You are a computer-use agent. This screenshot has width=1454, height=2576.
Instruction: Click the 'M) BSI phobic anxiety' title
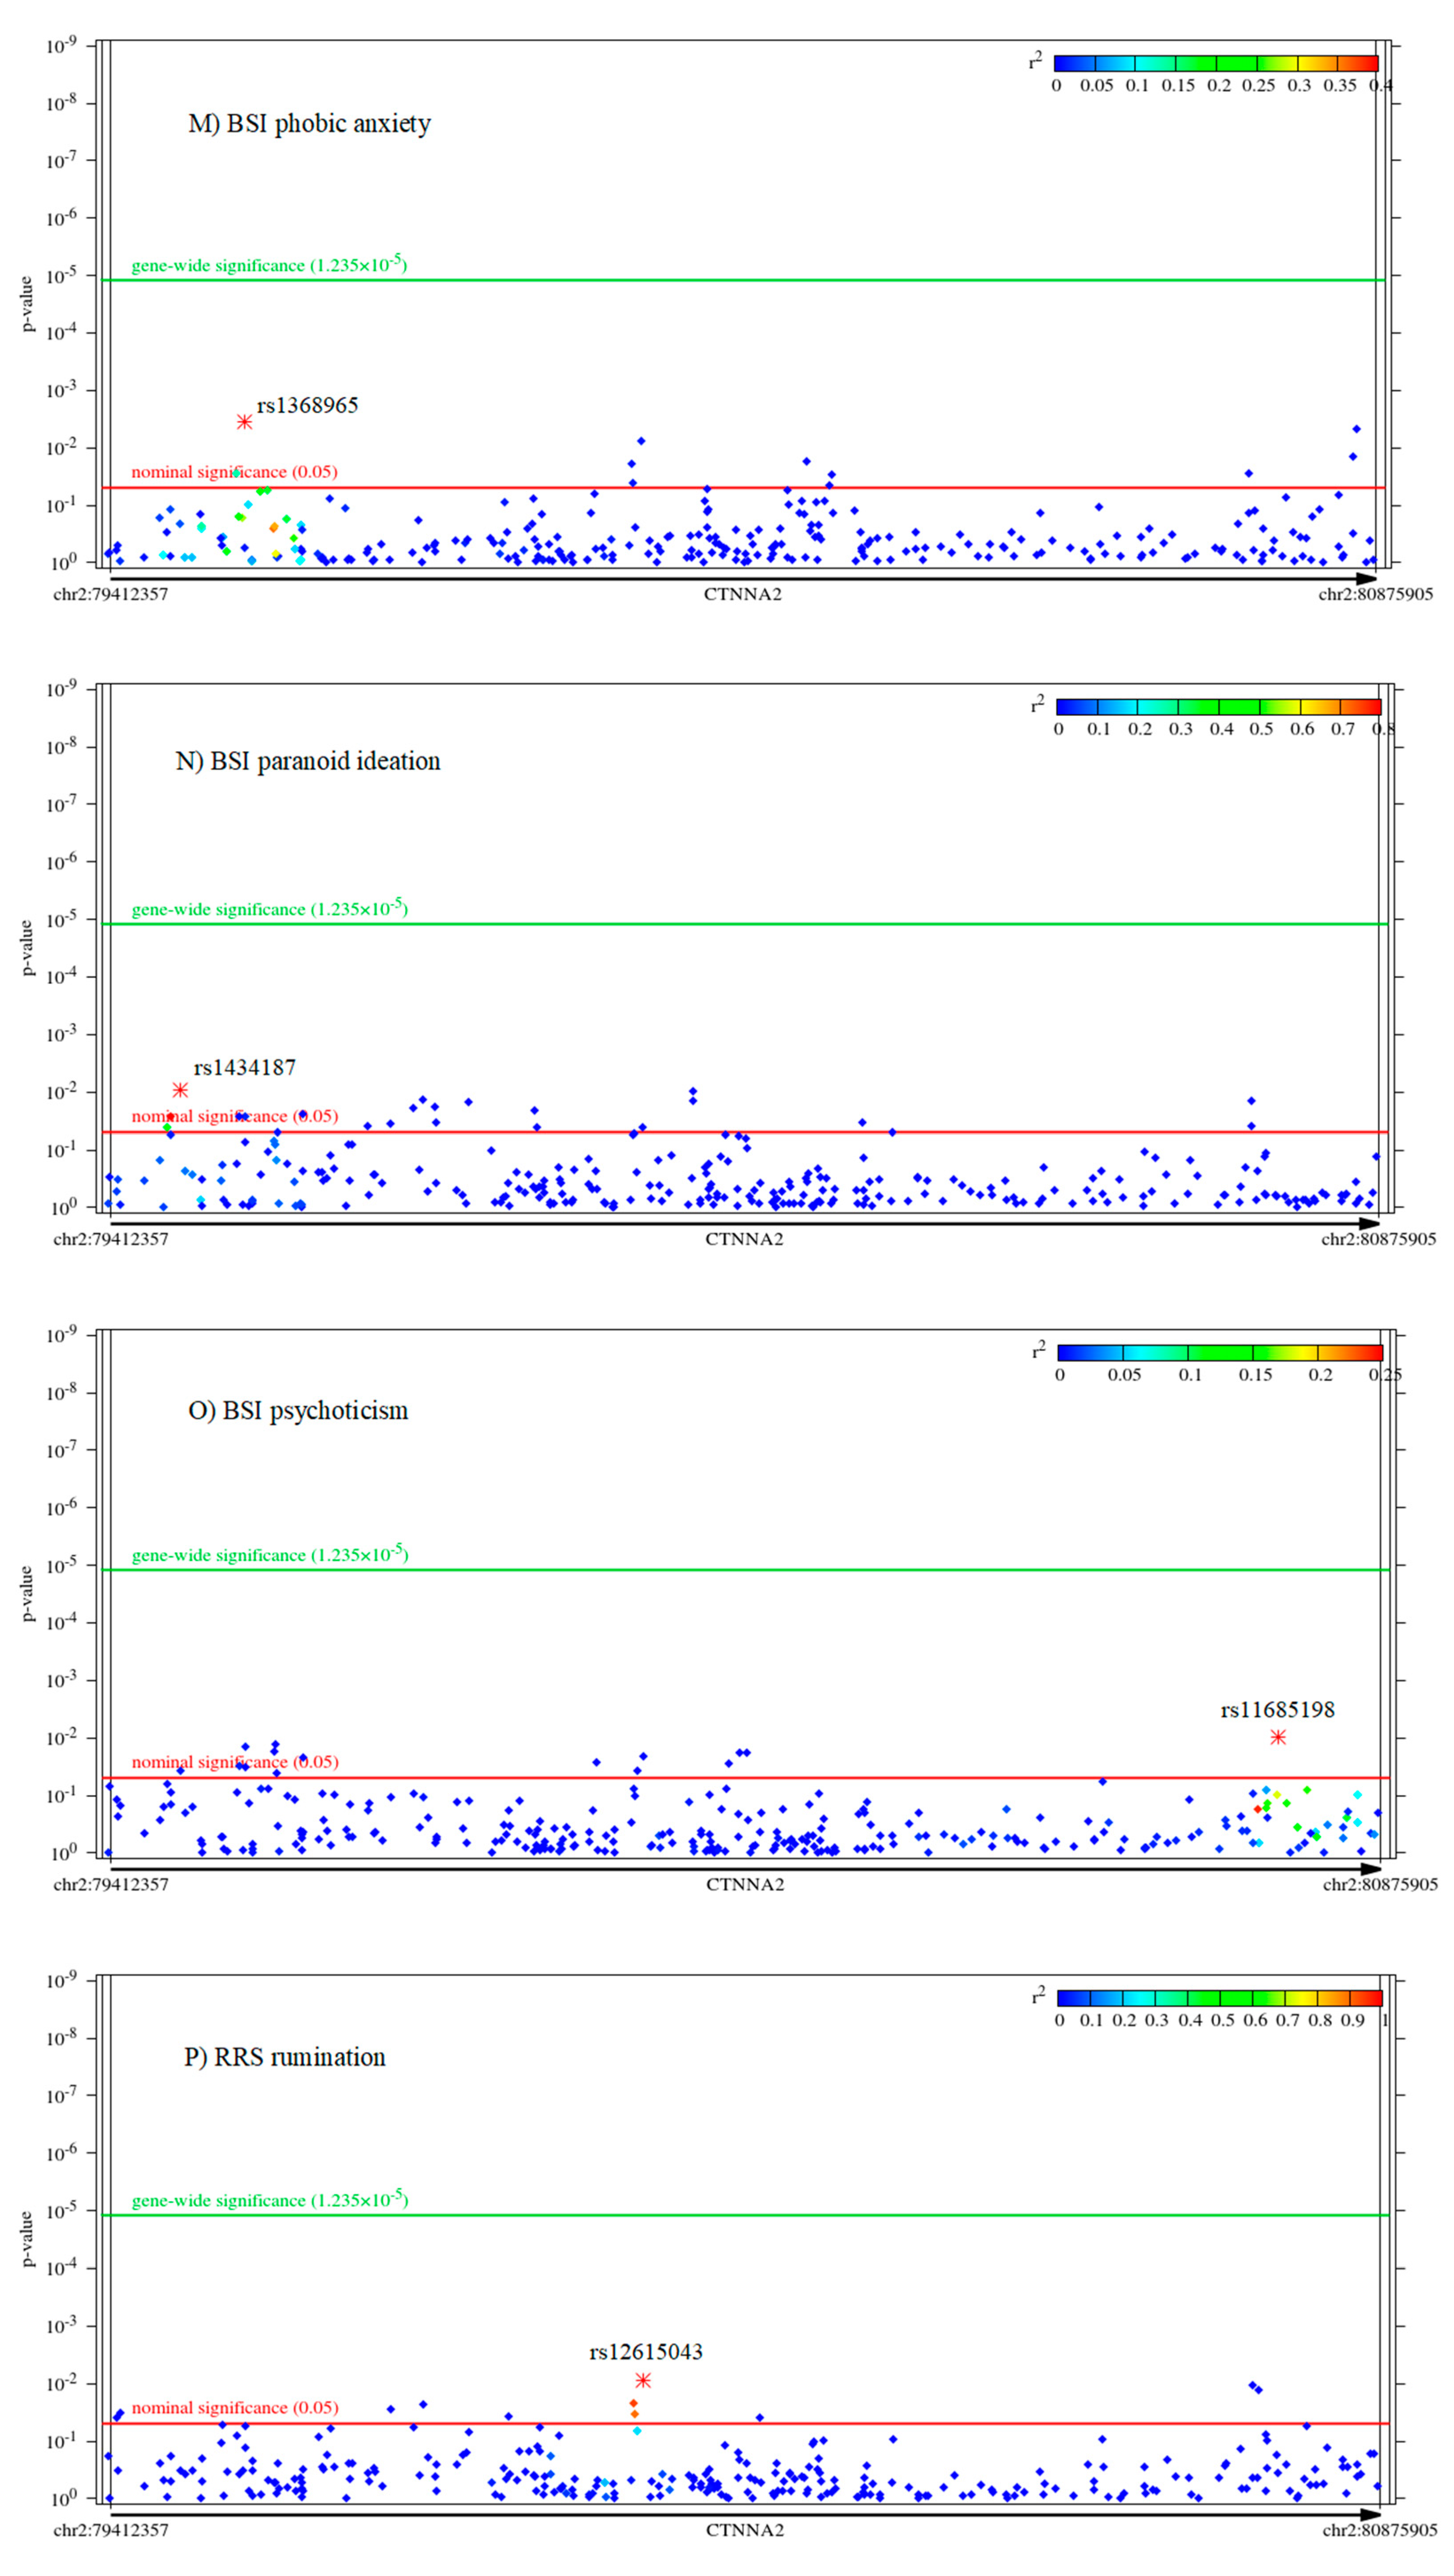pyautogui.click(x=309, y=124)
